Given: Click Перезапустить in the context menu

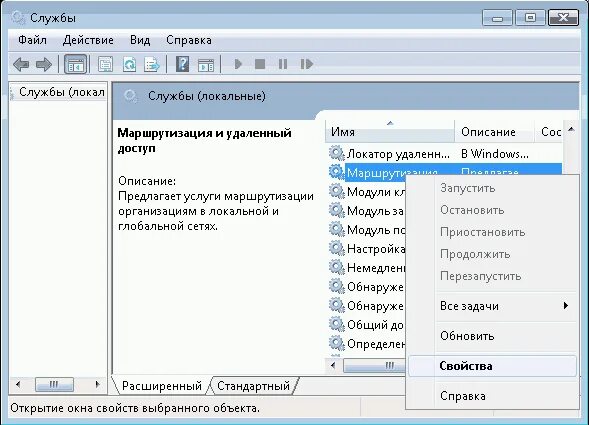Looking at the screenshot, I should (492, 277).
